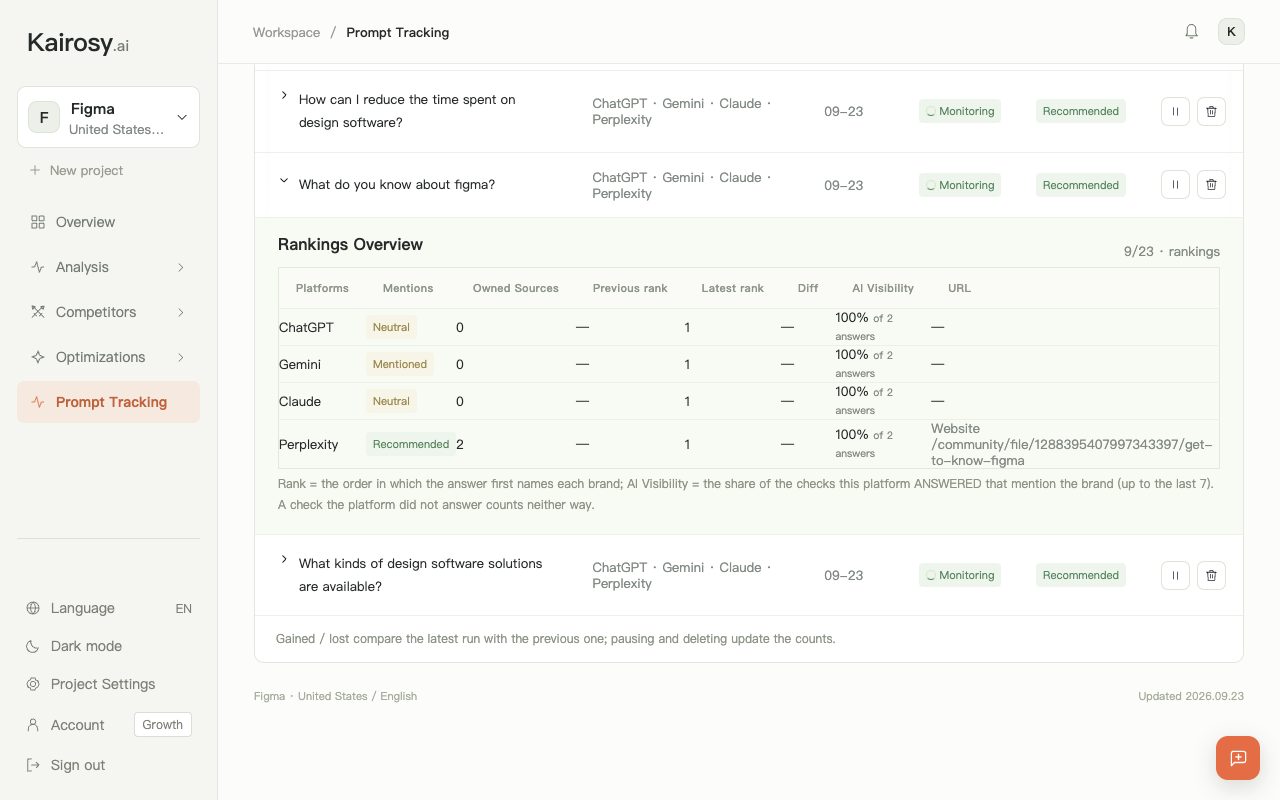Viewport: 1280px width, 800px height.
Task: Click the AI Visibility column header
Action: tap(883, 288)
